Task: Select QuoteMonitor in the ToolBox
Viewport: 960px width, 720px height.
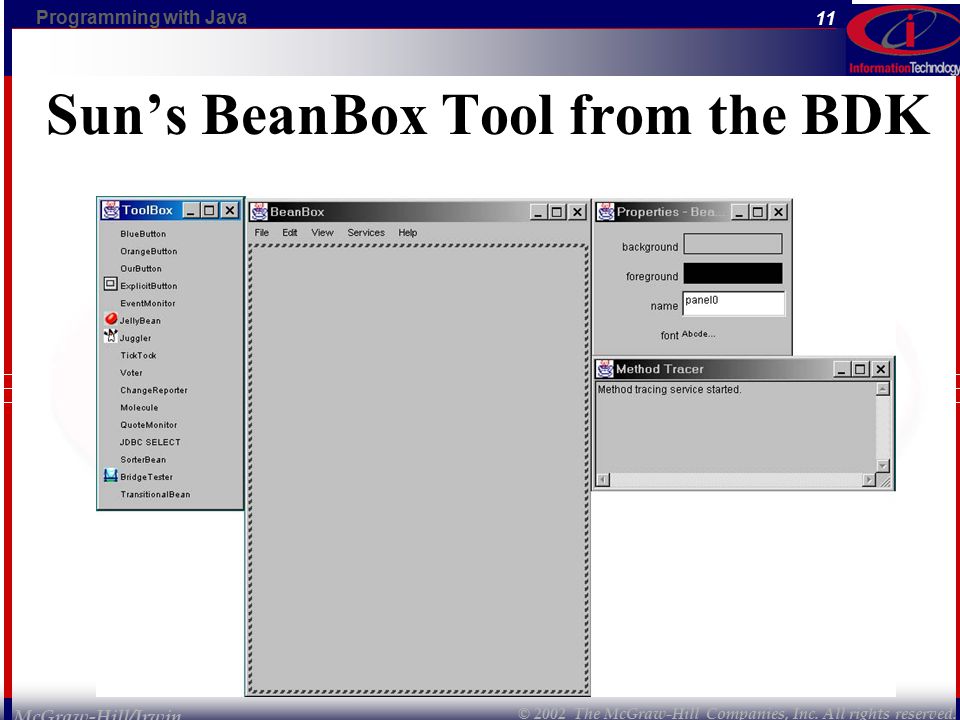Action: [149, 424]
